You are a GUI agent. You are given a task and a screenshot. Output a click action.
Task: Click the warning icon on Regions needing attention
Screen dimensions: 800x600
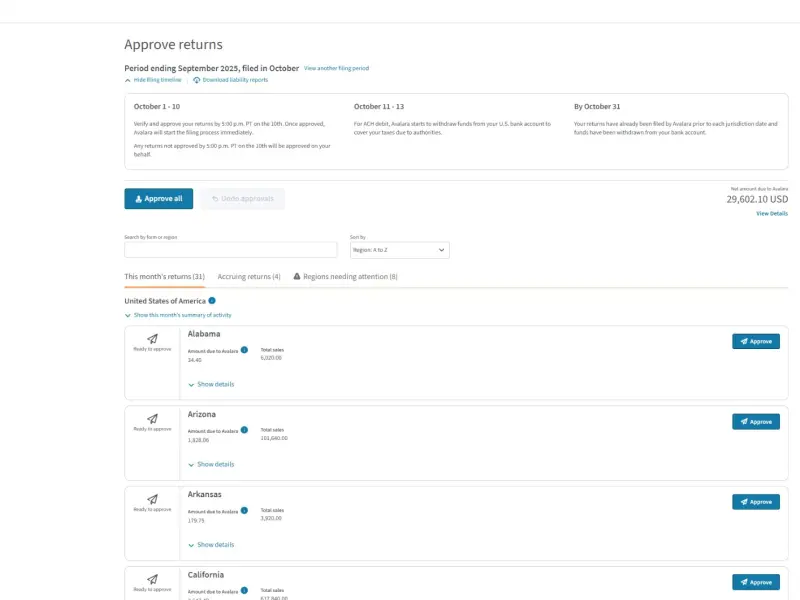point(297,276)
